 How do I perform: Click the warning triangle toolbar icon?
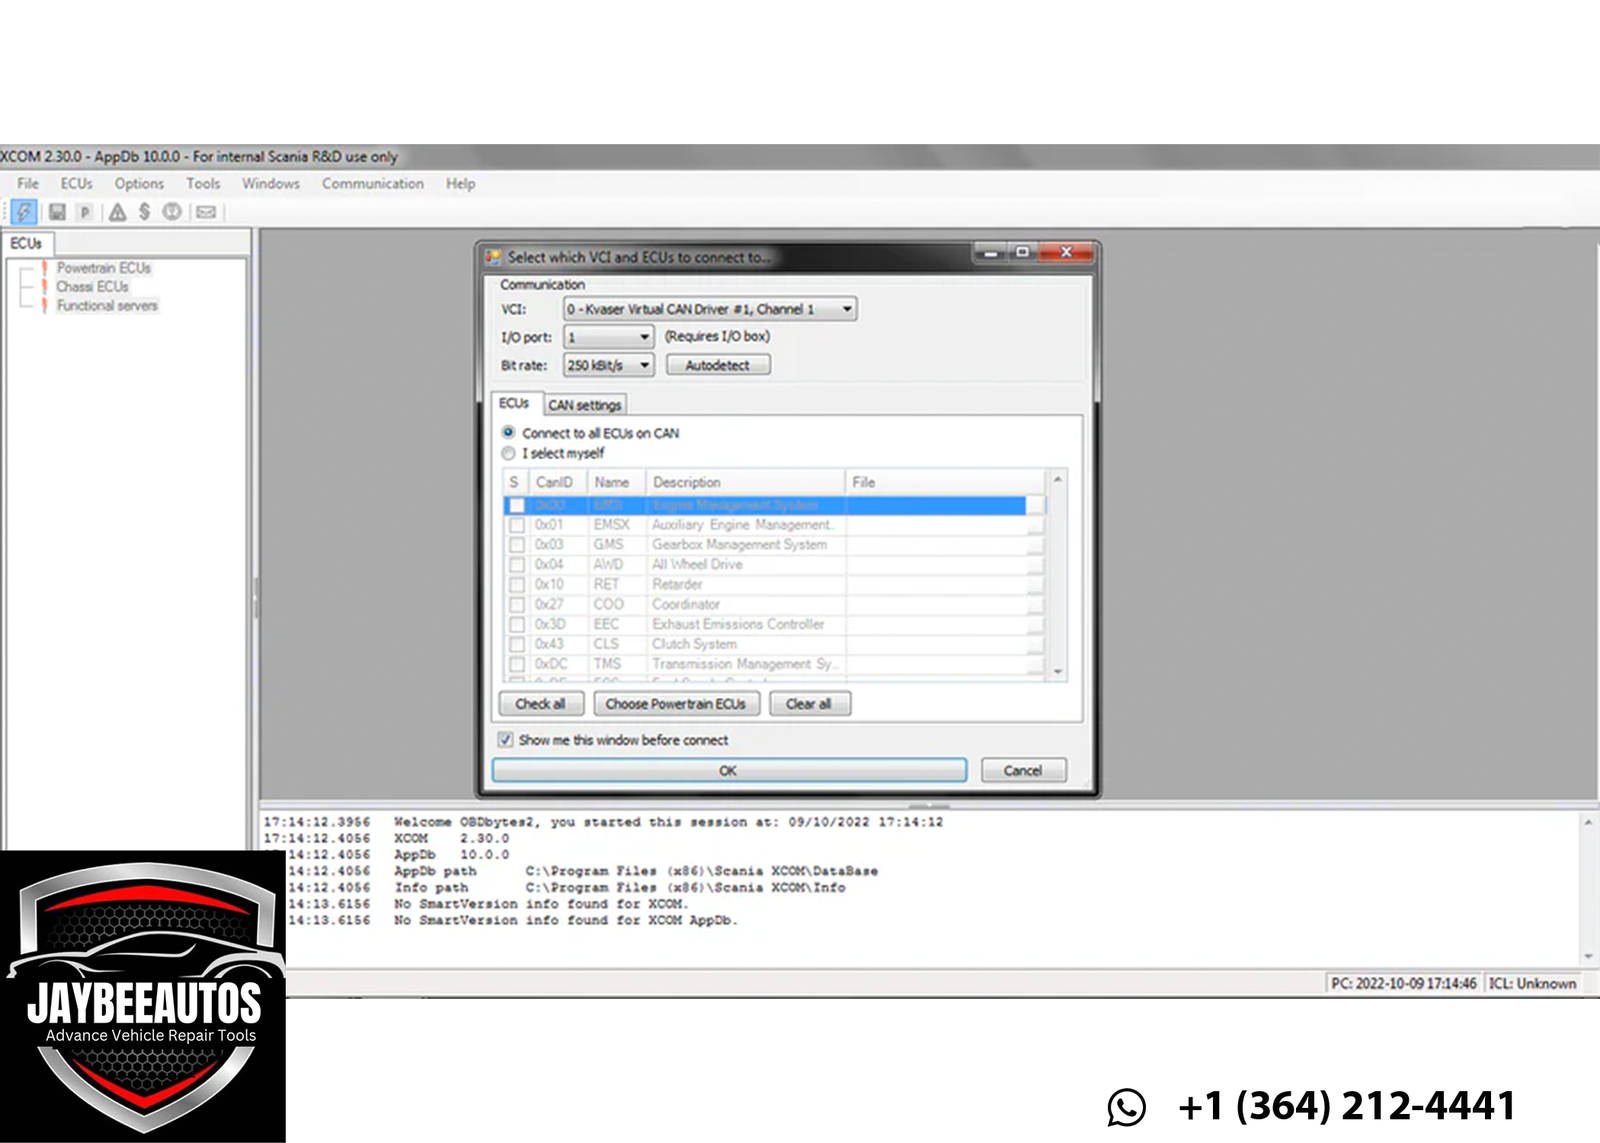[x=117, y=212]
